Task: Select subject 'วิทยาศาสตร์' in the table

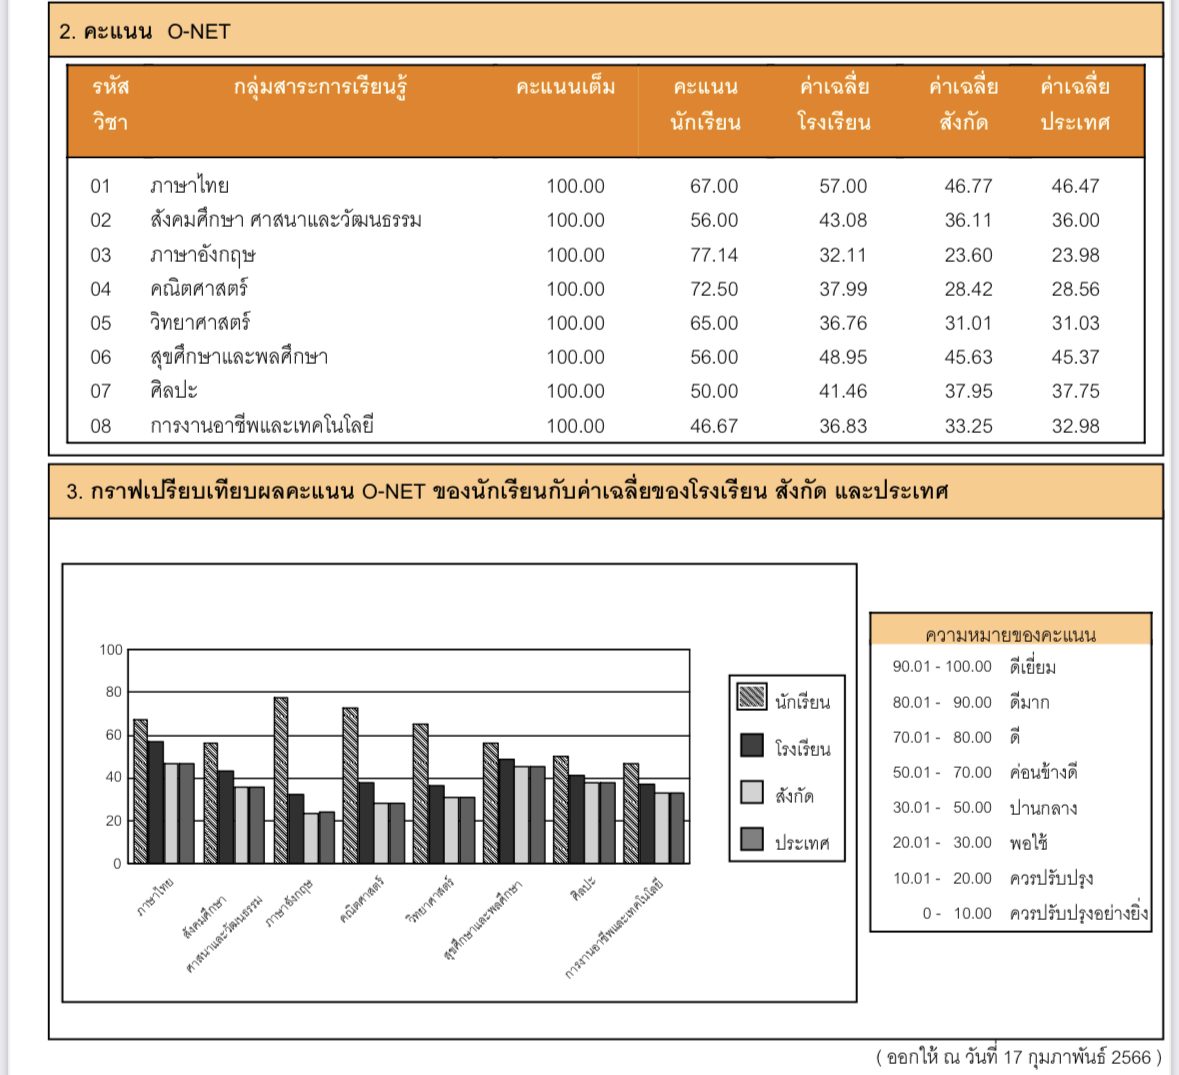Action: [200, 322]
